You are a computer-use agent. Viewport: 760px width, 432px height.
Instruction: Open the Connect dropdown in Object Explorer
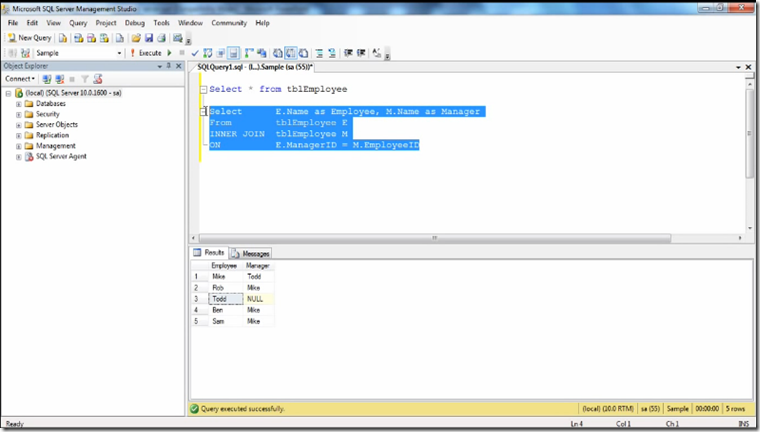(x=20, y=79)
